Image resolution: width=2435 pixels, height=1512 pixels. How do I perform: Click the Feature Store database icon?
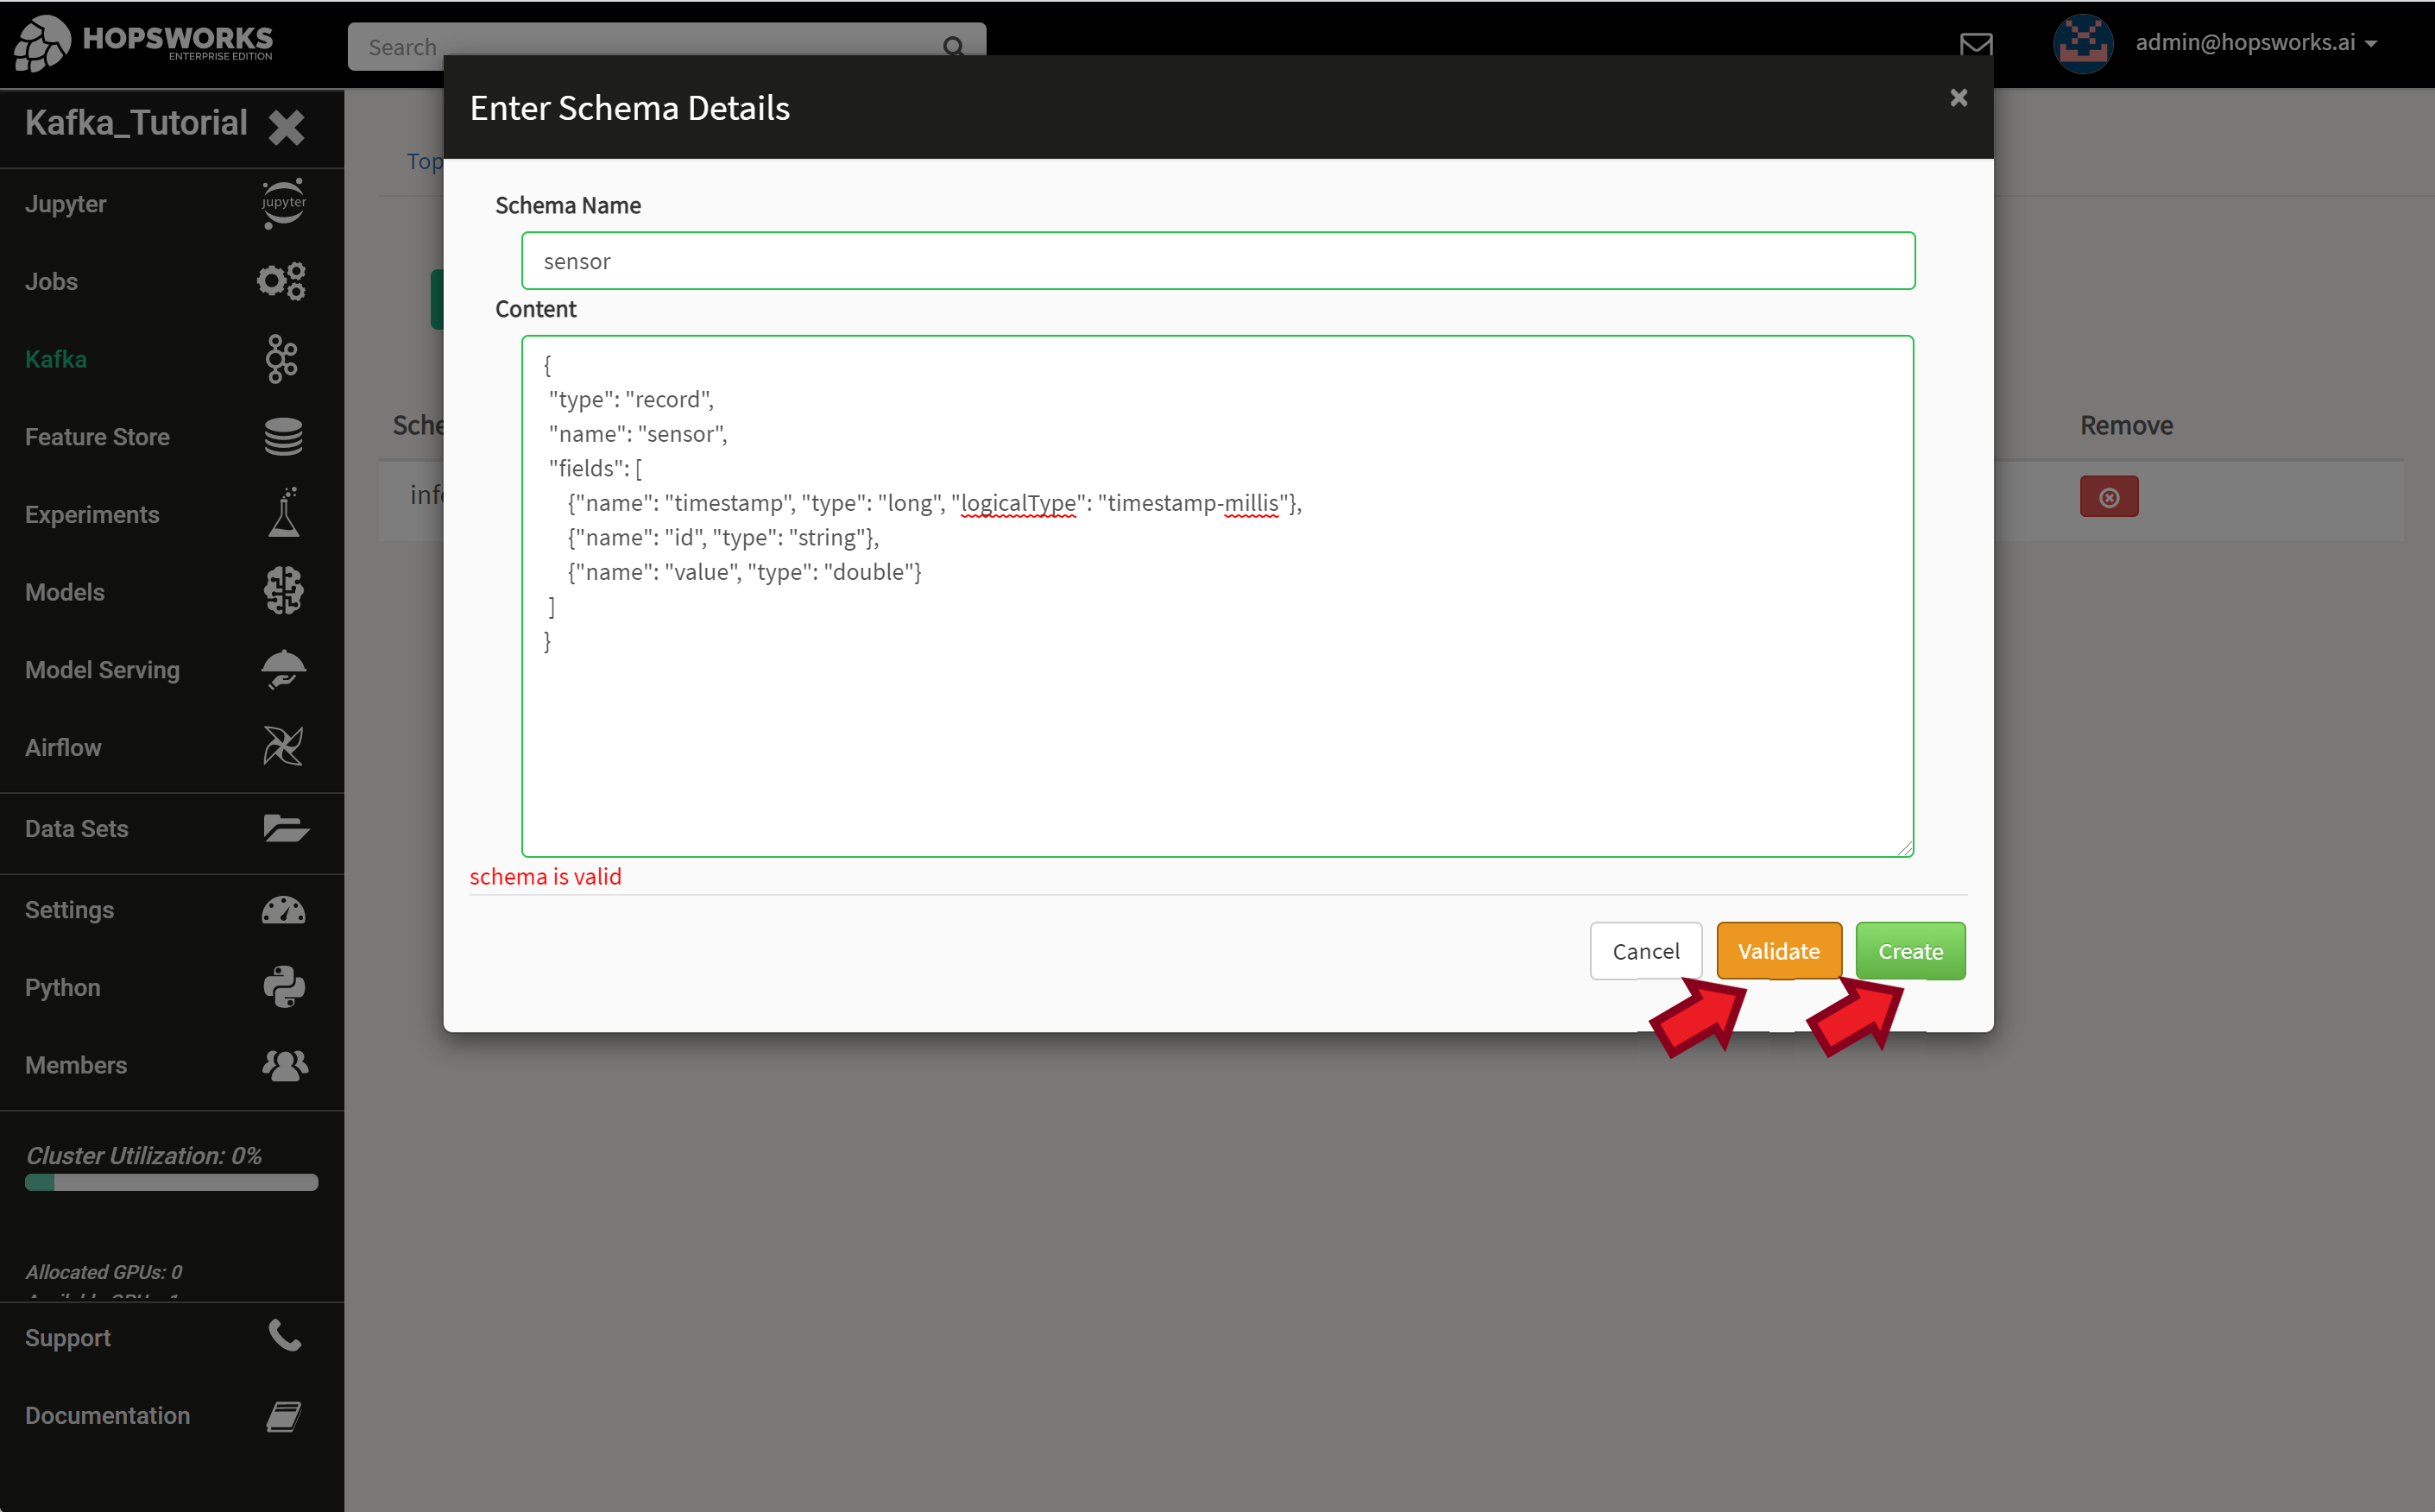coord(282,437)
